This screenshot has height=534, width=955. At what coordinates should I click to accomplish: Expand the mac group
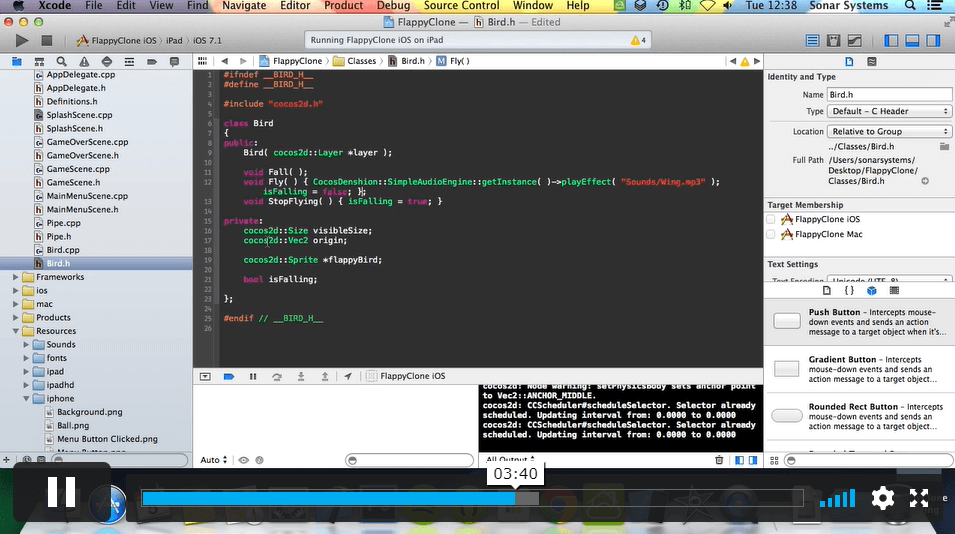click(x=15, y=304)
